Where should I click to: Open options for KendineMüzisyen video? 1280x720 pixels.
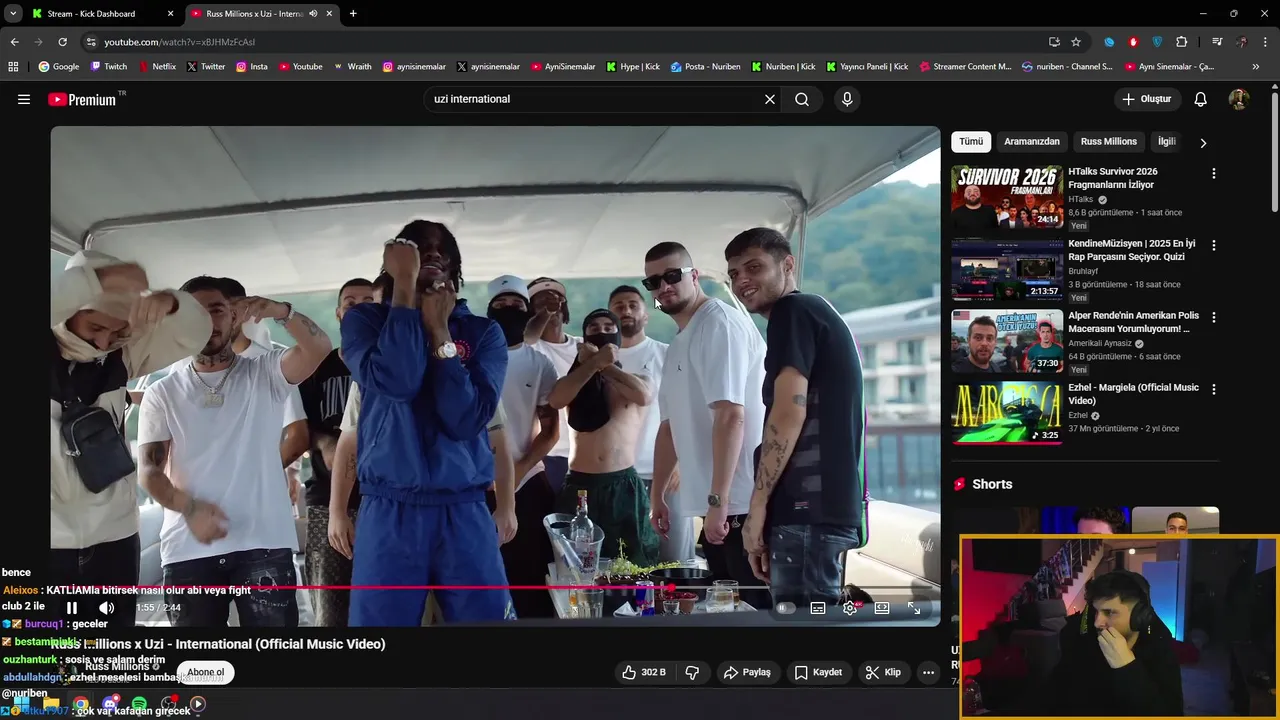coord(1214,245)
